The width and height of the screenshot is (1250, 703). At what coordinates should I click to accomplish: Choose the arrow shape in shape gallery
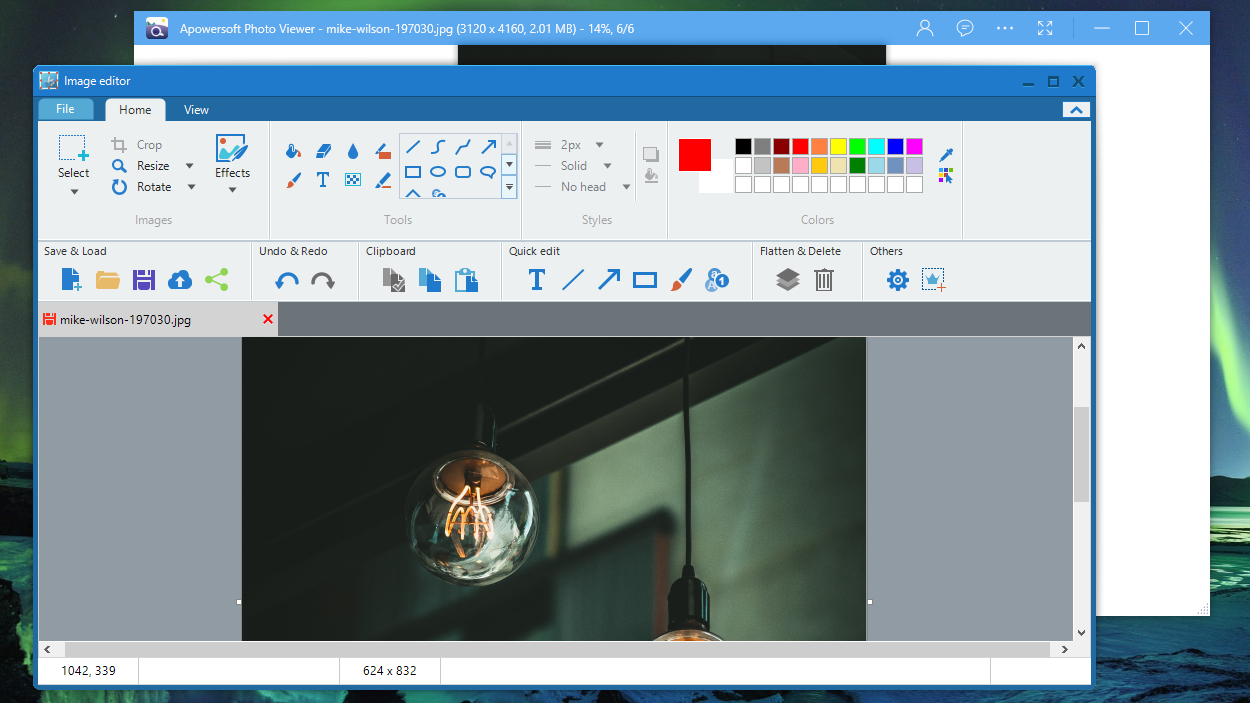pyautogui.click(x=488, y=147)
